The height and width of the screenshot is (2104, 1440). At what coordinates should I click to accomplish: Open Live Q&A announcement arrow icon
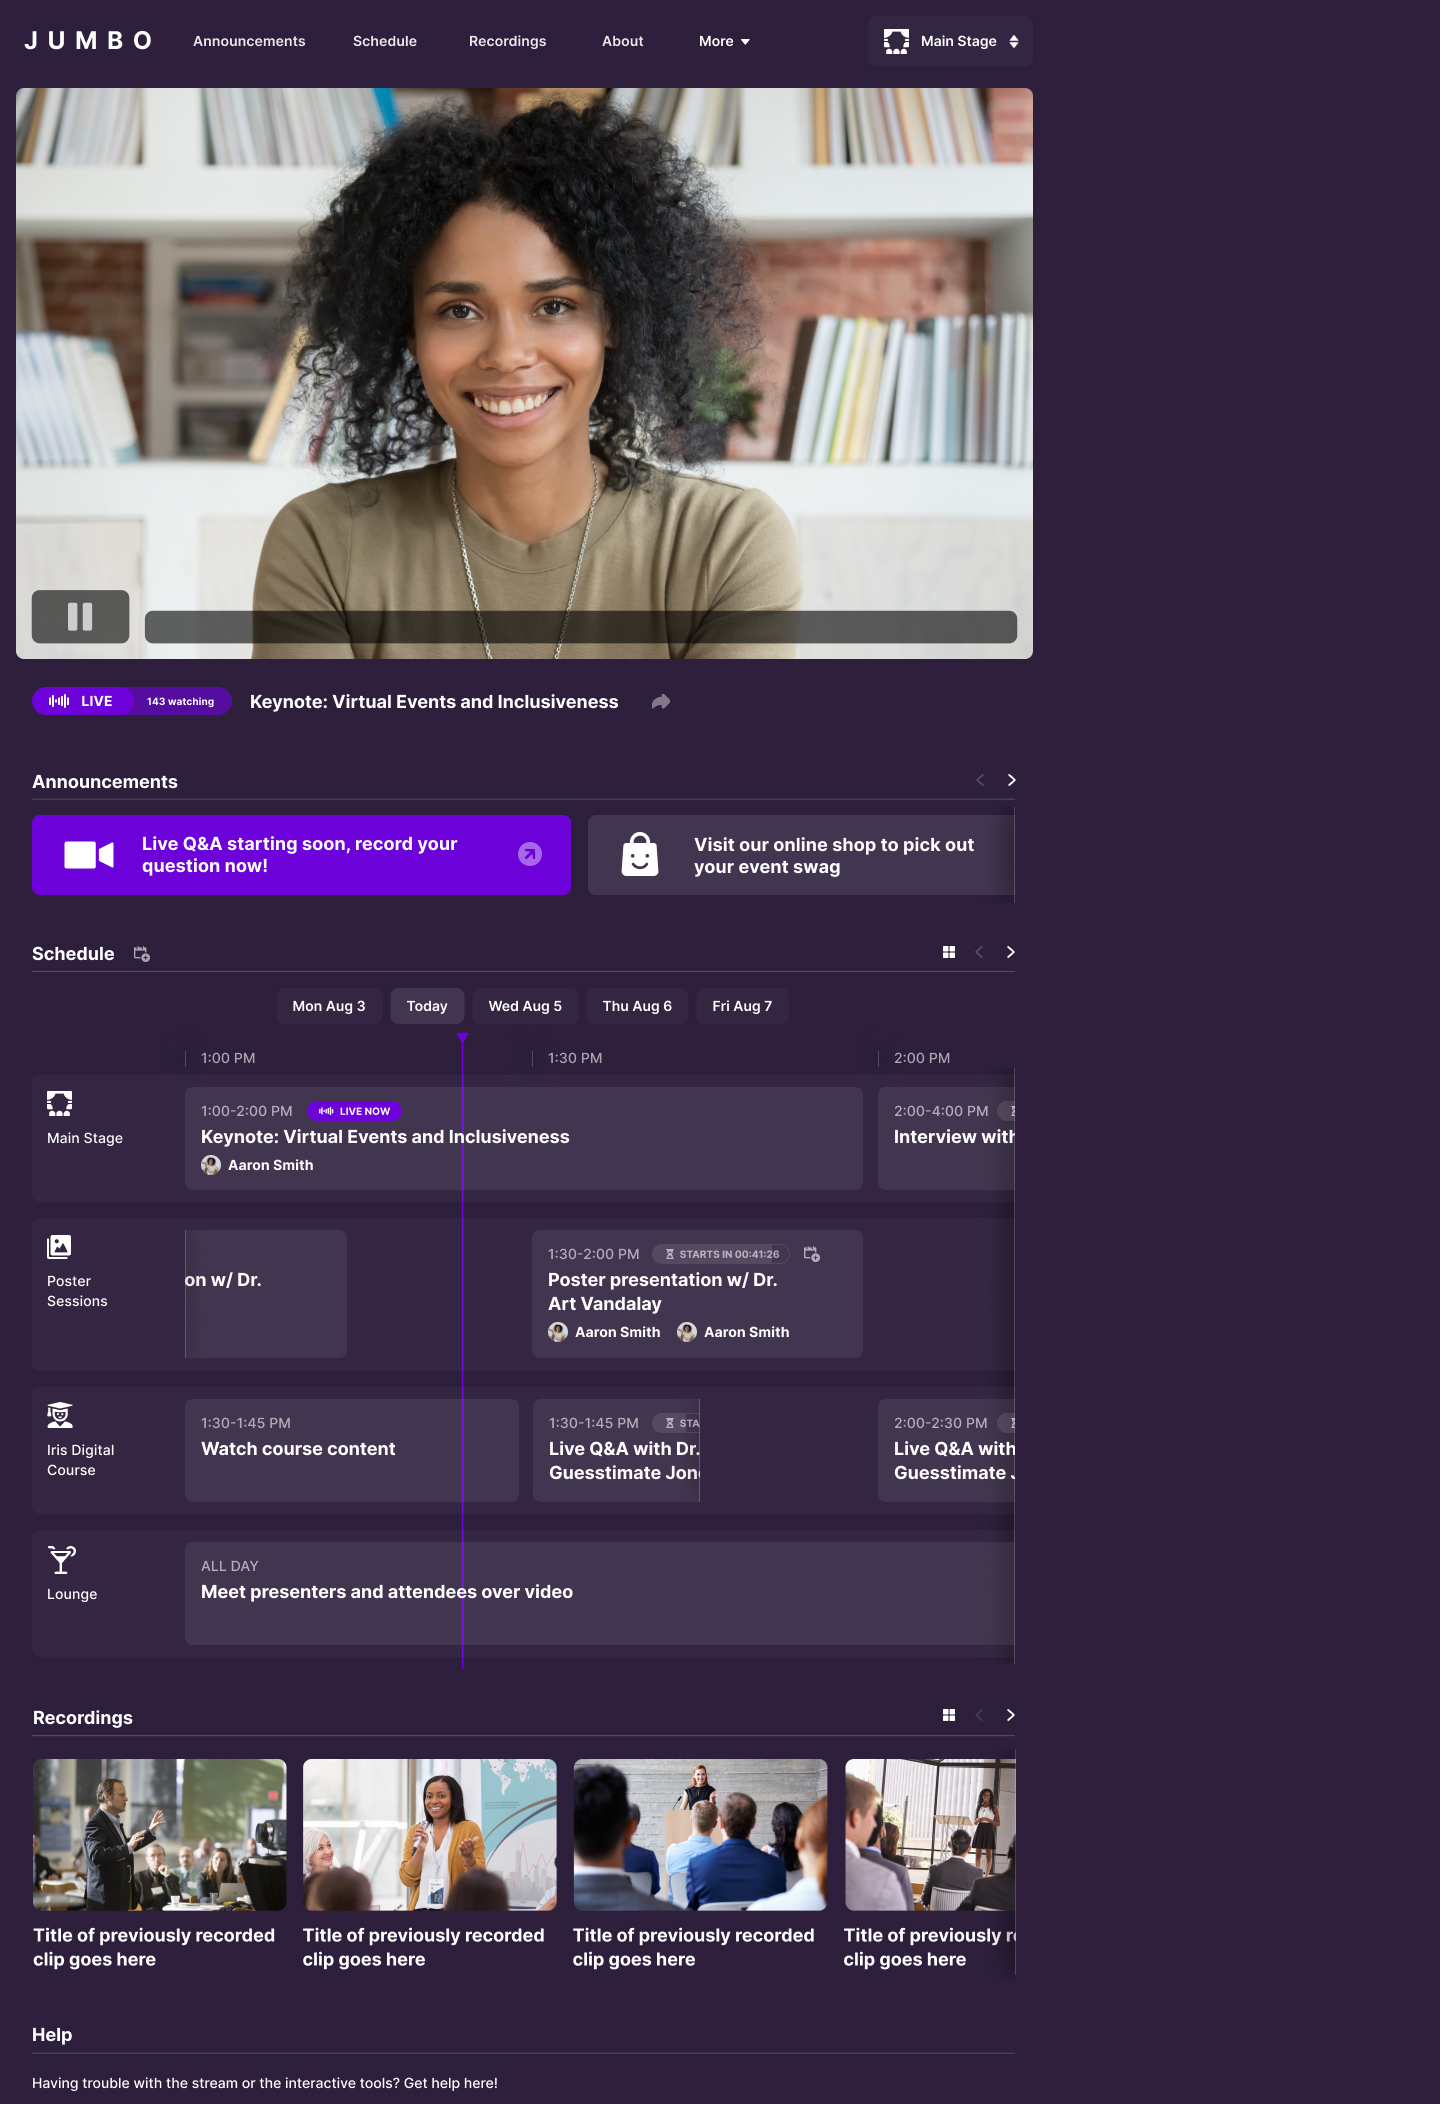click(x=530, y=854)
